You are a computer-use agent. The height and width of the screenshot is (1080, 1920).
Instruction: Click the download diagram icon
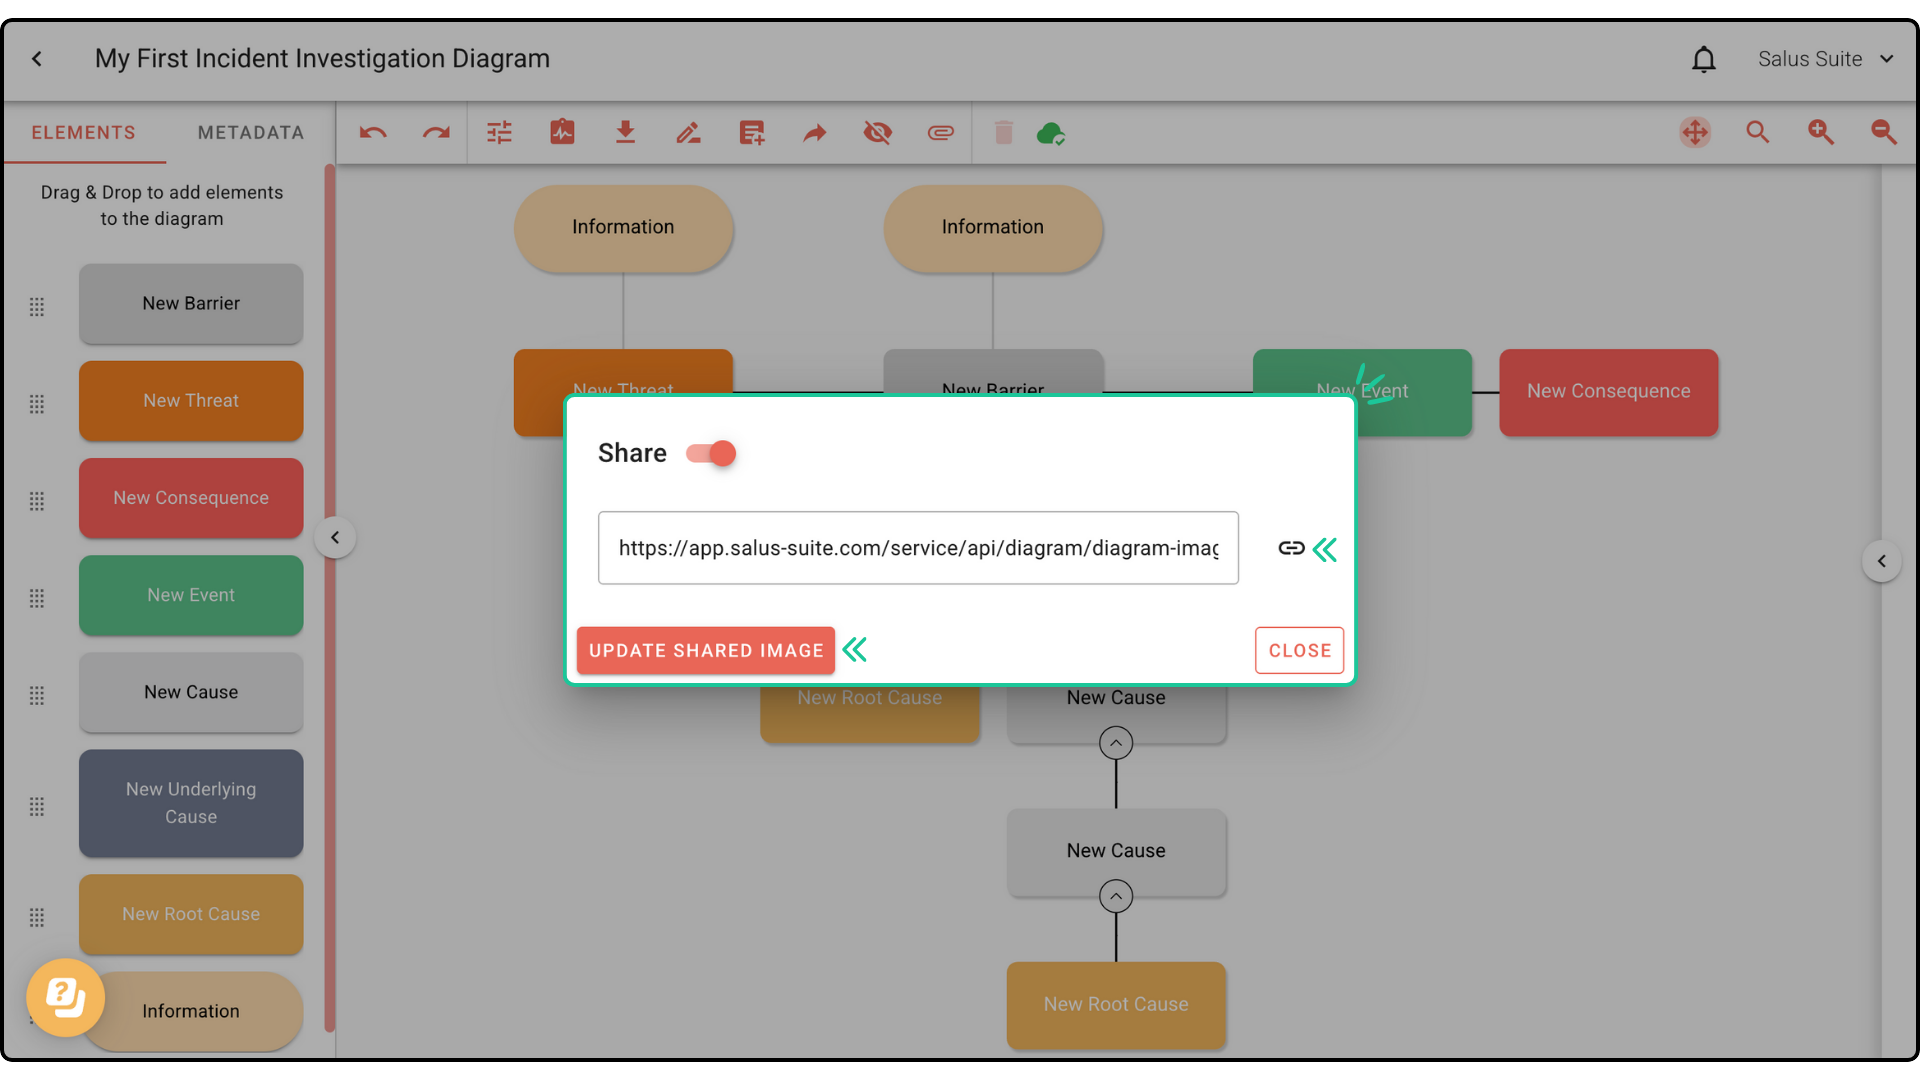(625, 133)
